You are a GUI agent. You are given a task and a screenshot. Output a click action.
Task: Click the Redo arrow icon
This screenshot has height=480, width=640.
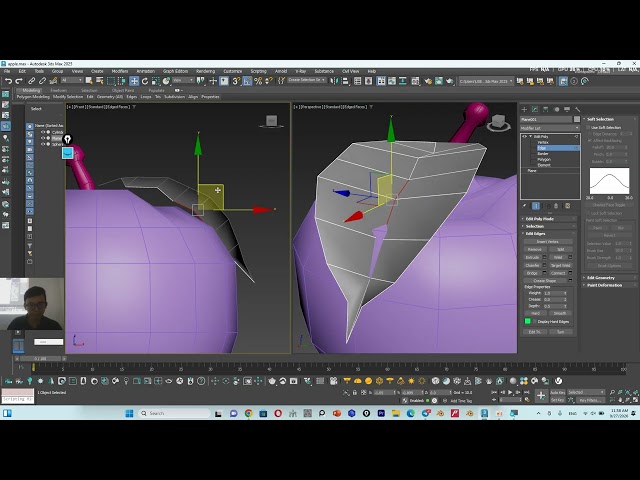click(18, 81)
